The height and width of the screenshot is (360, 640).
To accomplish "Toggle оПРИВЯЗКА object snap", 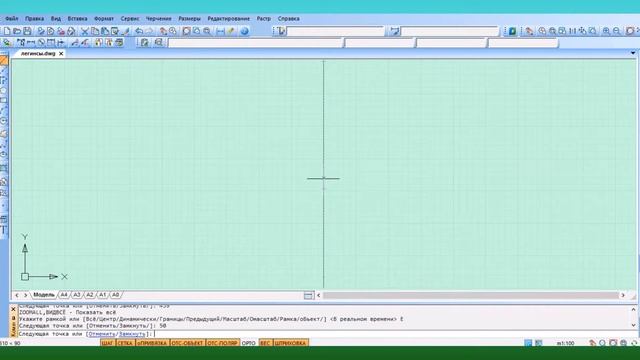I will (x=152, y=343).
